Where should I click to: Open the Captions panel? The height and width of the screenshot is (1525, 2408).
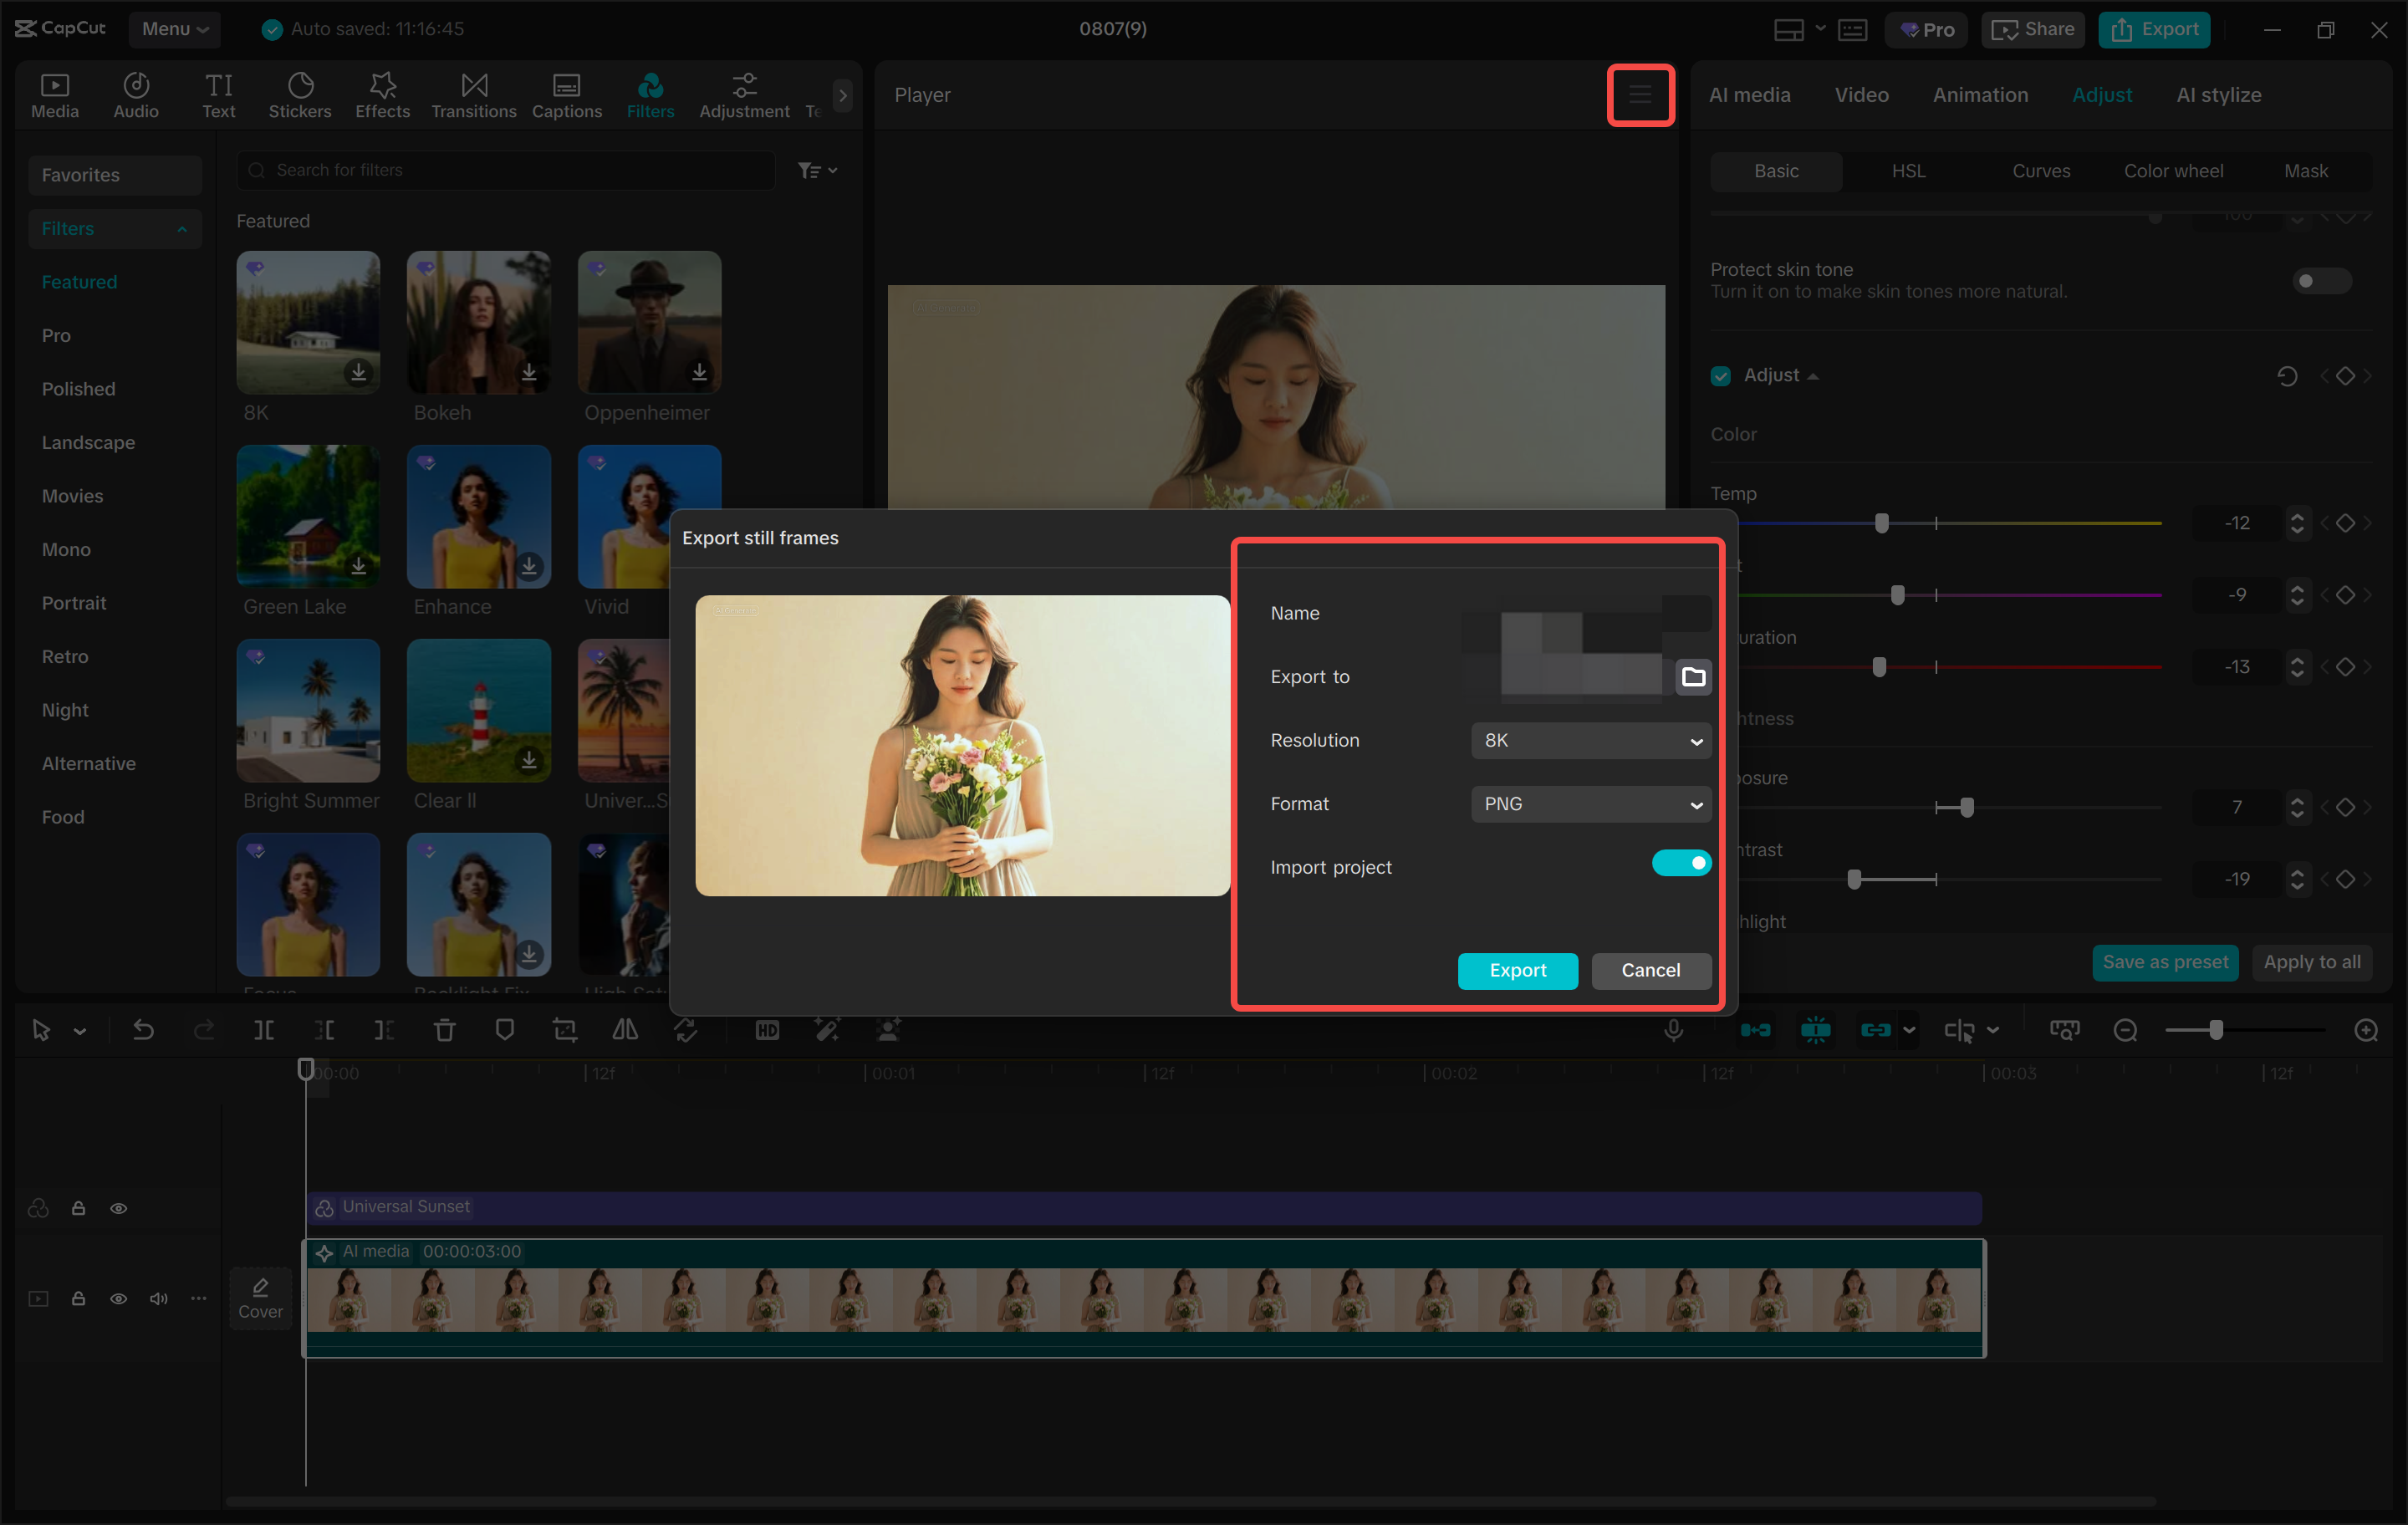(x=566, y=95)
